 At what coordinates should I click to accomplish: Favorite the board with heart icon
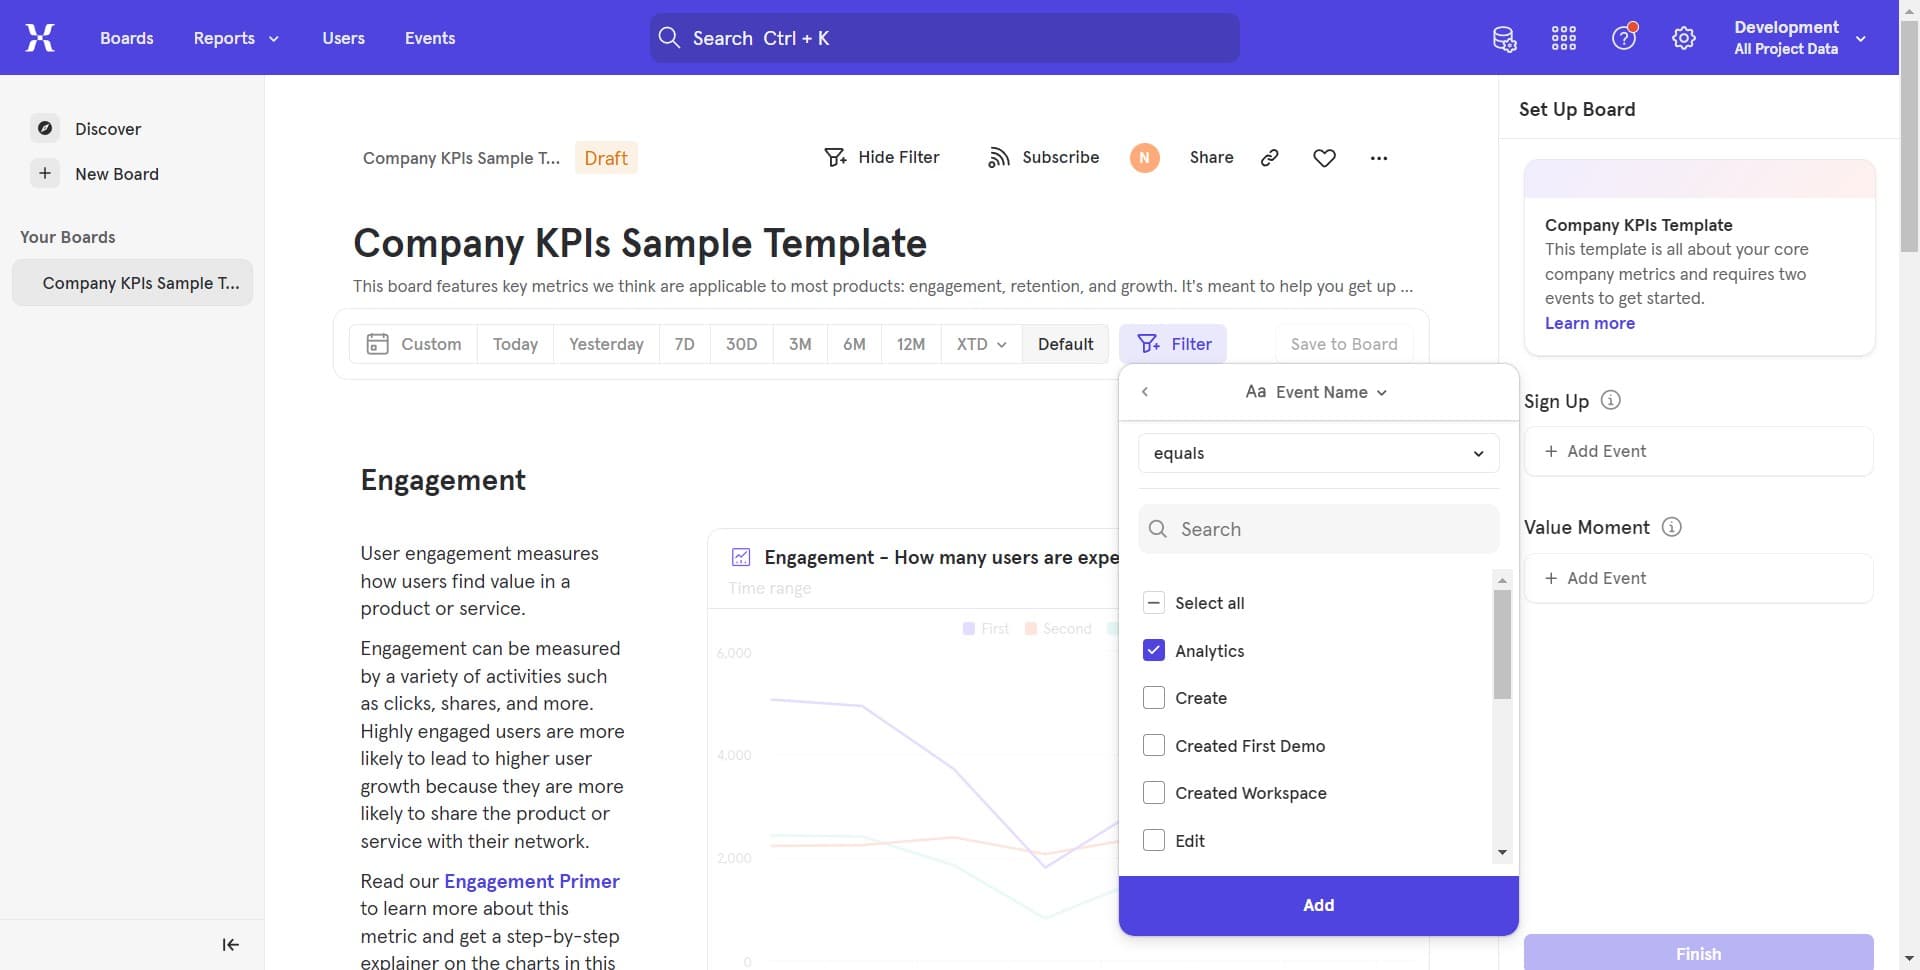(x=1324, y=157)
